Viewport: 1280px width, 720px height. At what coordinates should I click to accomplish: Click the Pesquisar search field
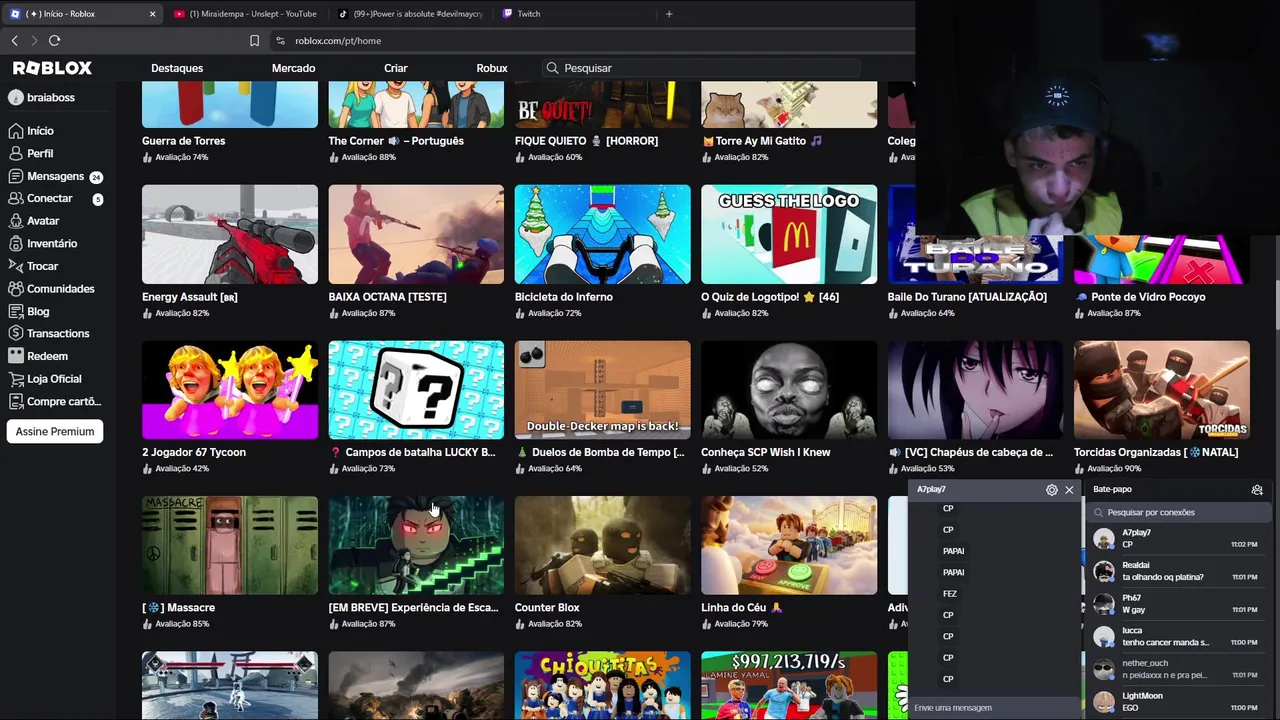click(x=700, y=68)
